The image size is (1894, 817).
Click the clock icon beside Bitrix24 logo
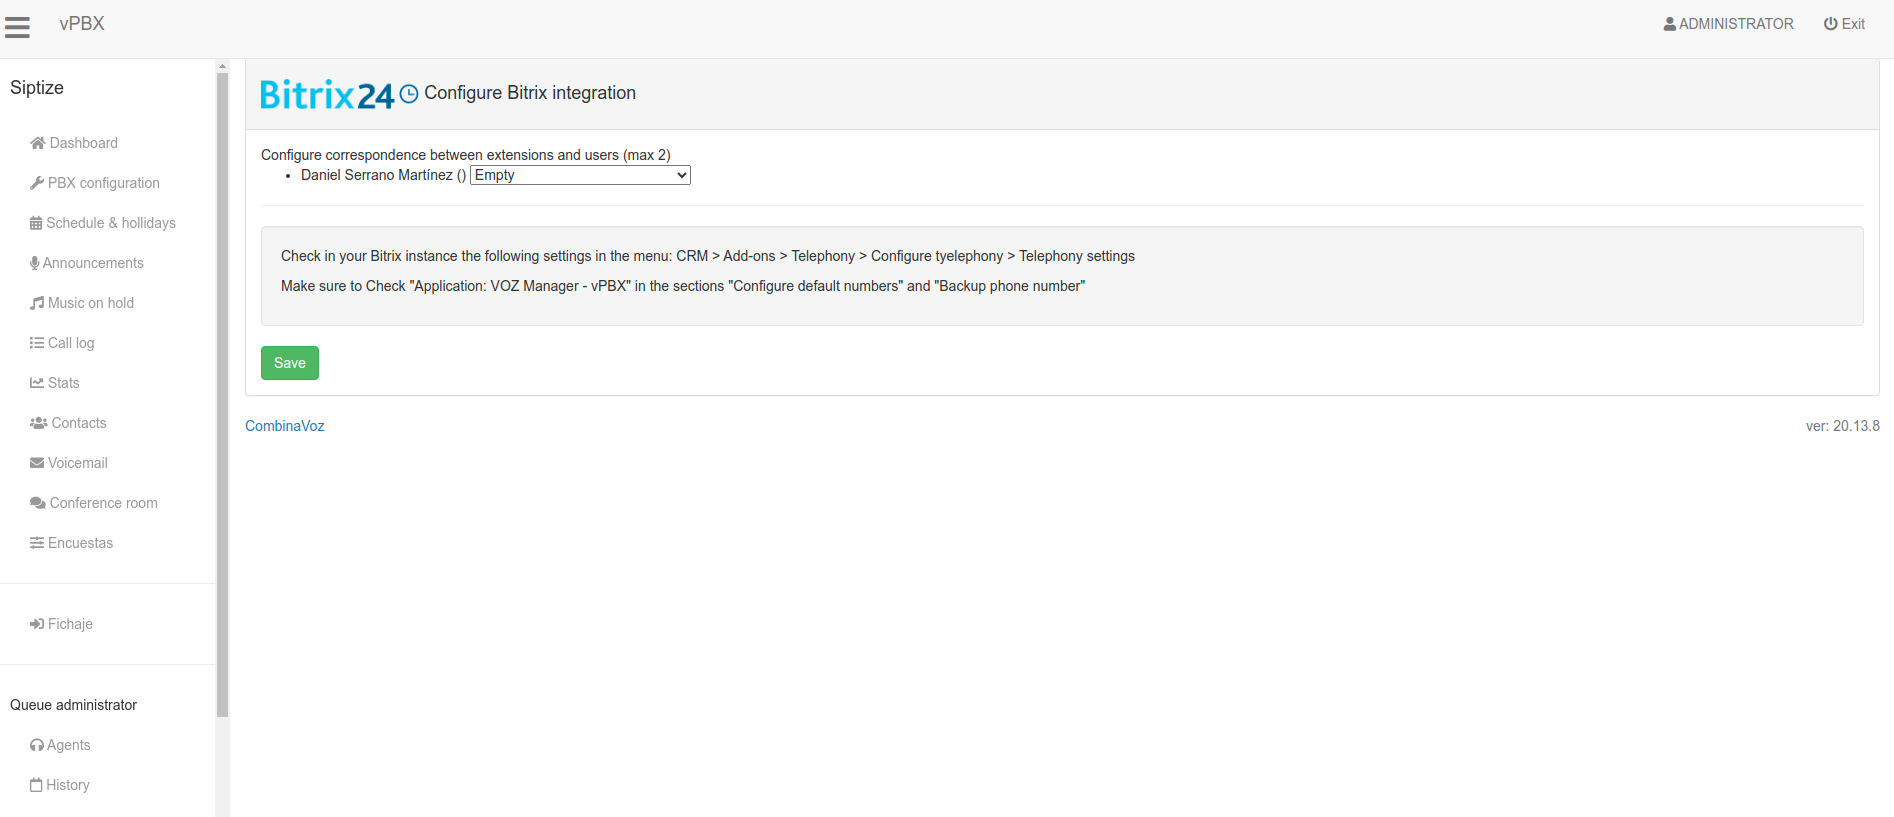(x=409, y=94)
